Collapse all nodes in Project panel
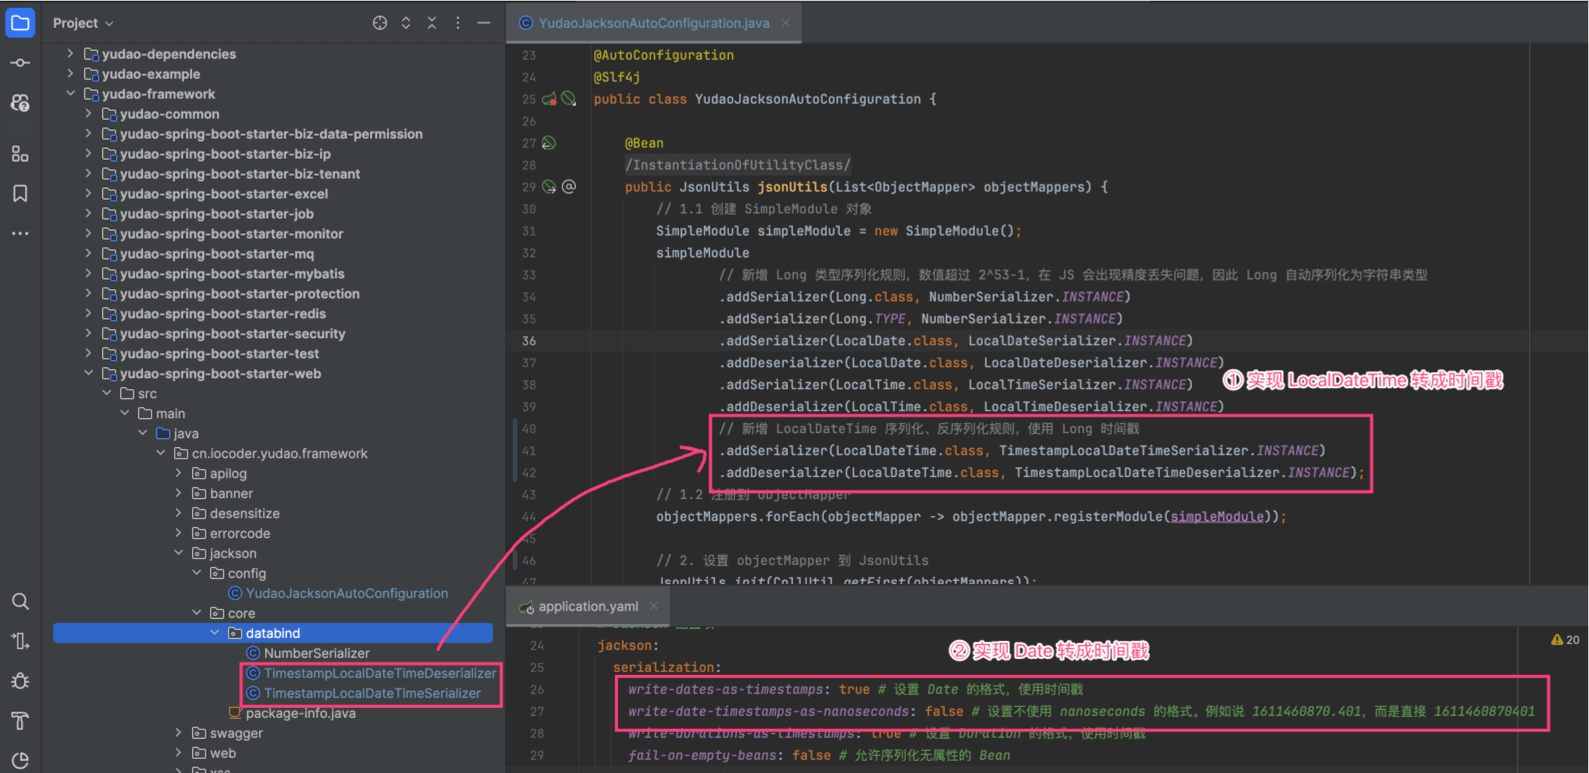The height and width of the screenshot is (773, 1589). click(x=432, y=23)
